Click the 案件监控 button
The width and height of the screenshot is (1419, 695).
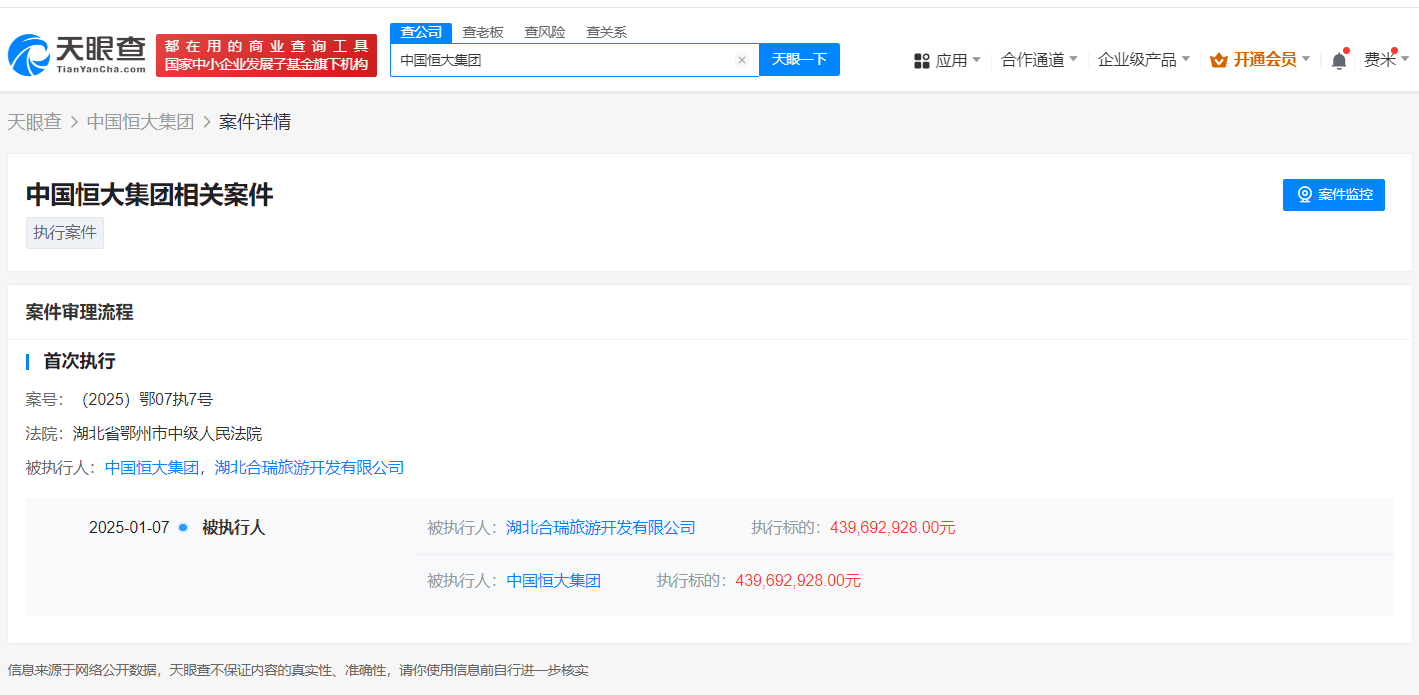1334,195
